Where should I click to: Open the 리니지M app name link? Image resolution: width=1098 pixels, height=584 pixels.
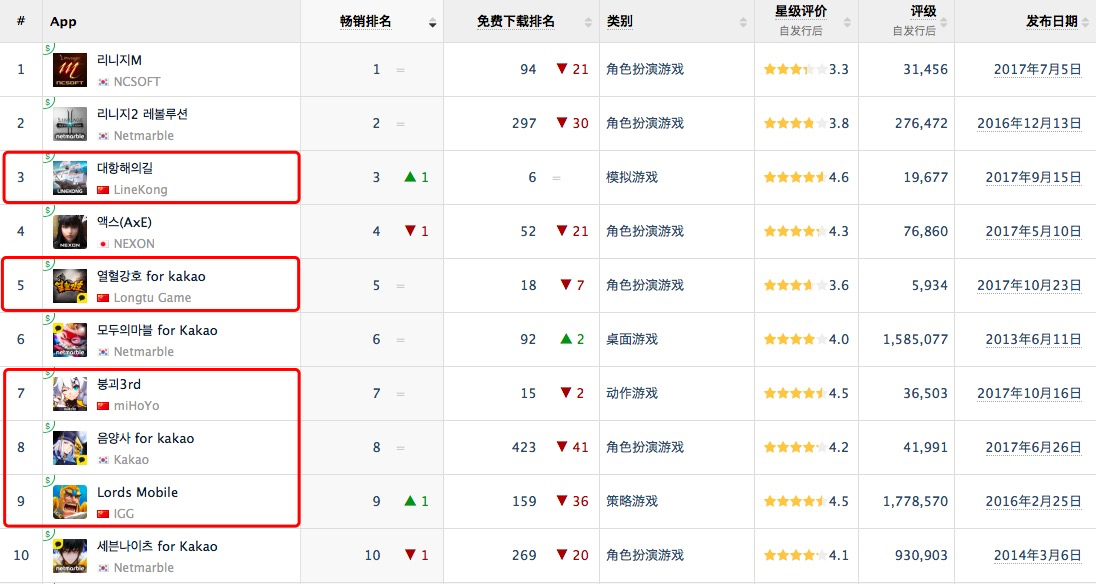coord(119,60)
